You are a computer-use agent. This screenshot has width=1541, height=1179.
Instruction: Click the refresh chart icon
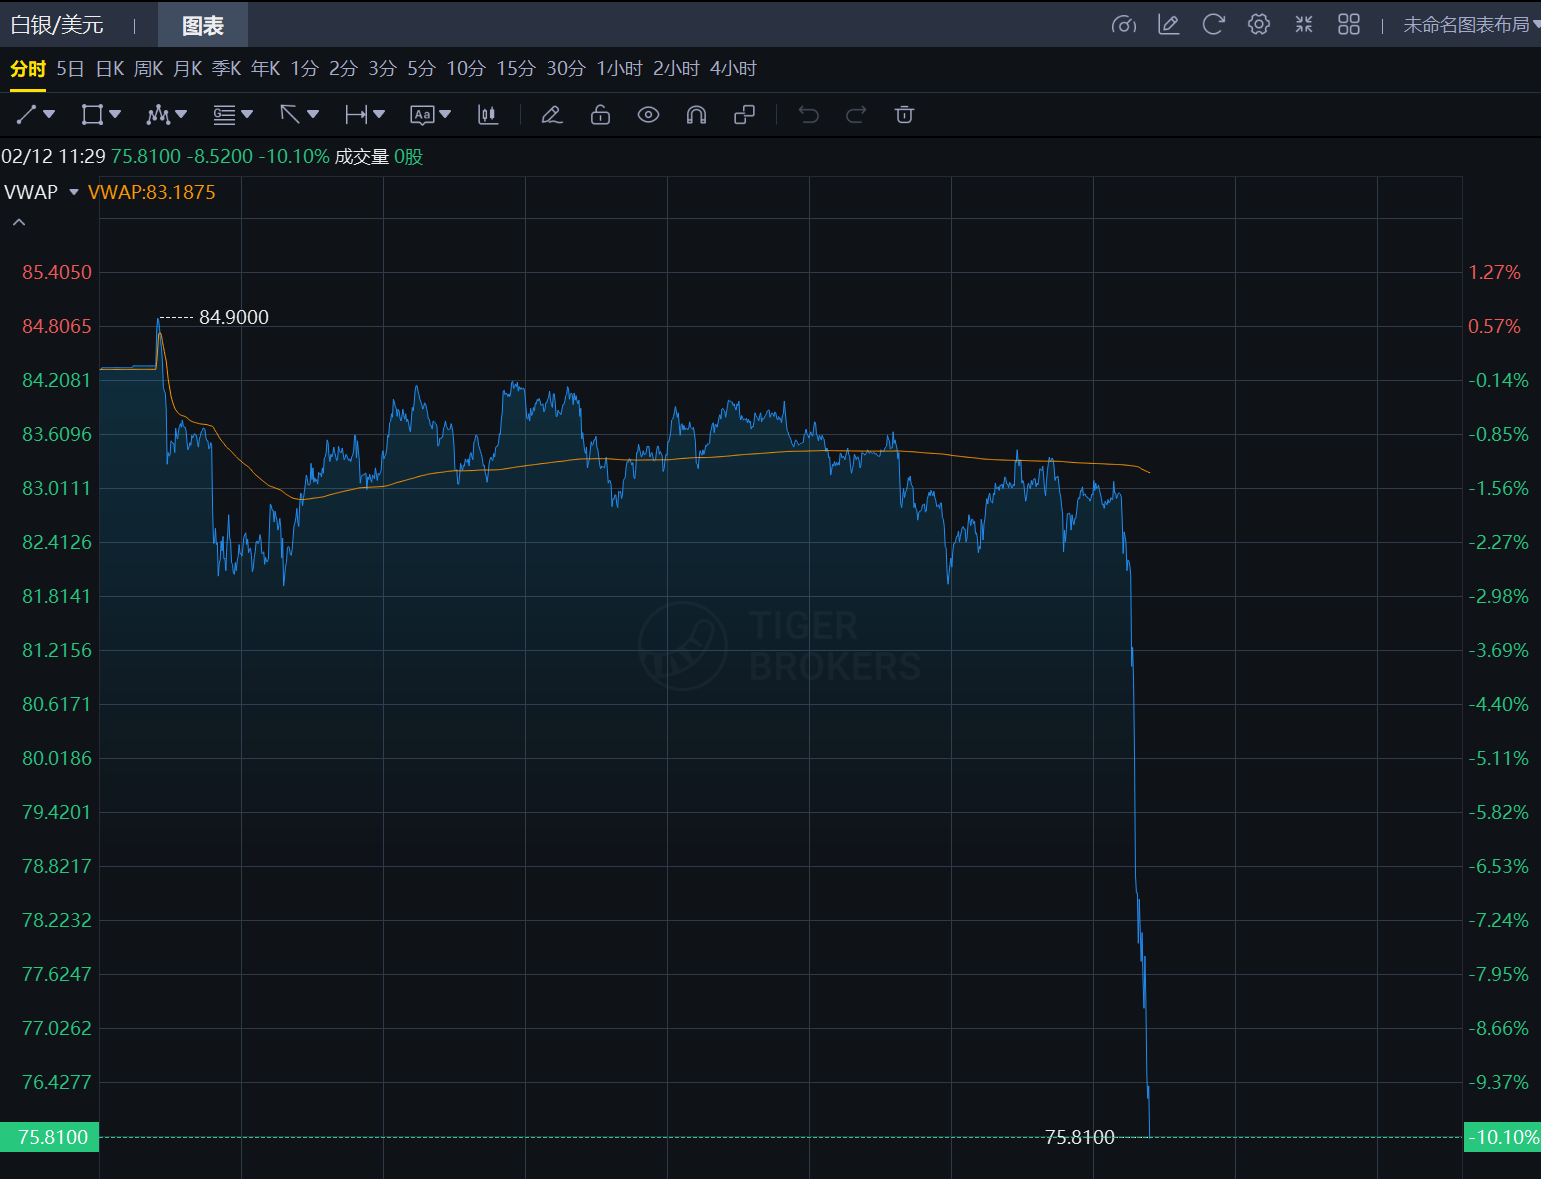(x=1213, y=24)
